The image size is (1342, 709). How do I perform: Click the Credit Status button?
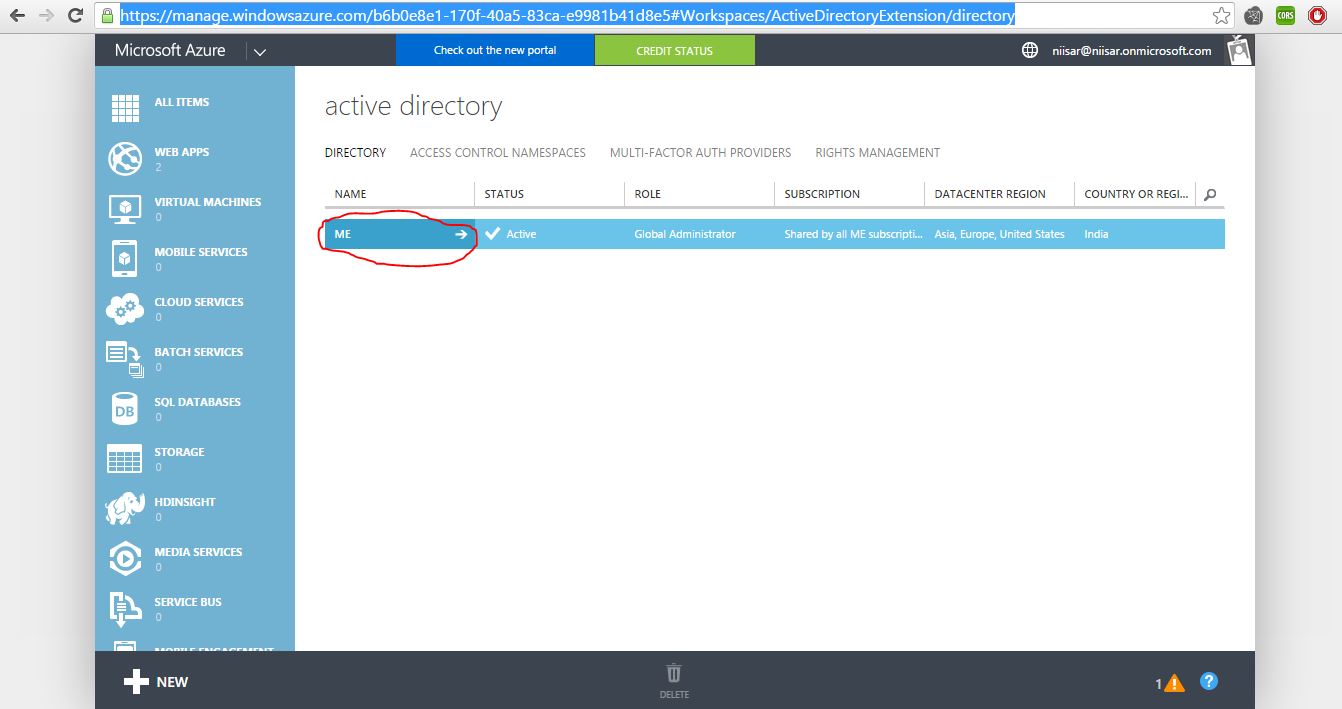675,50
